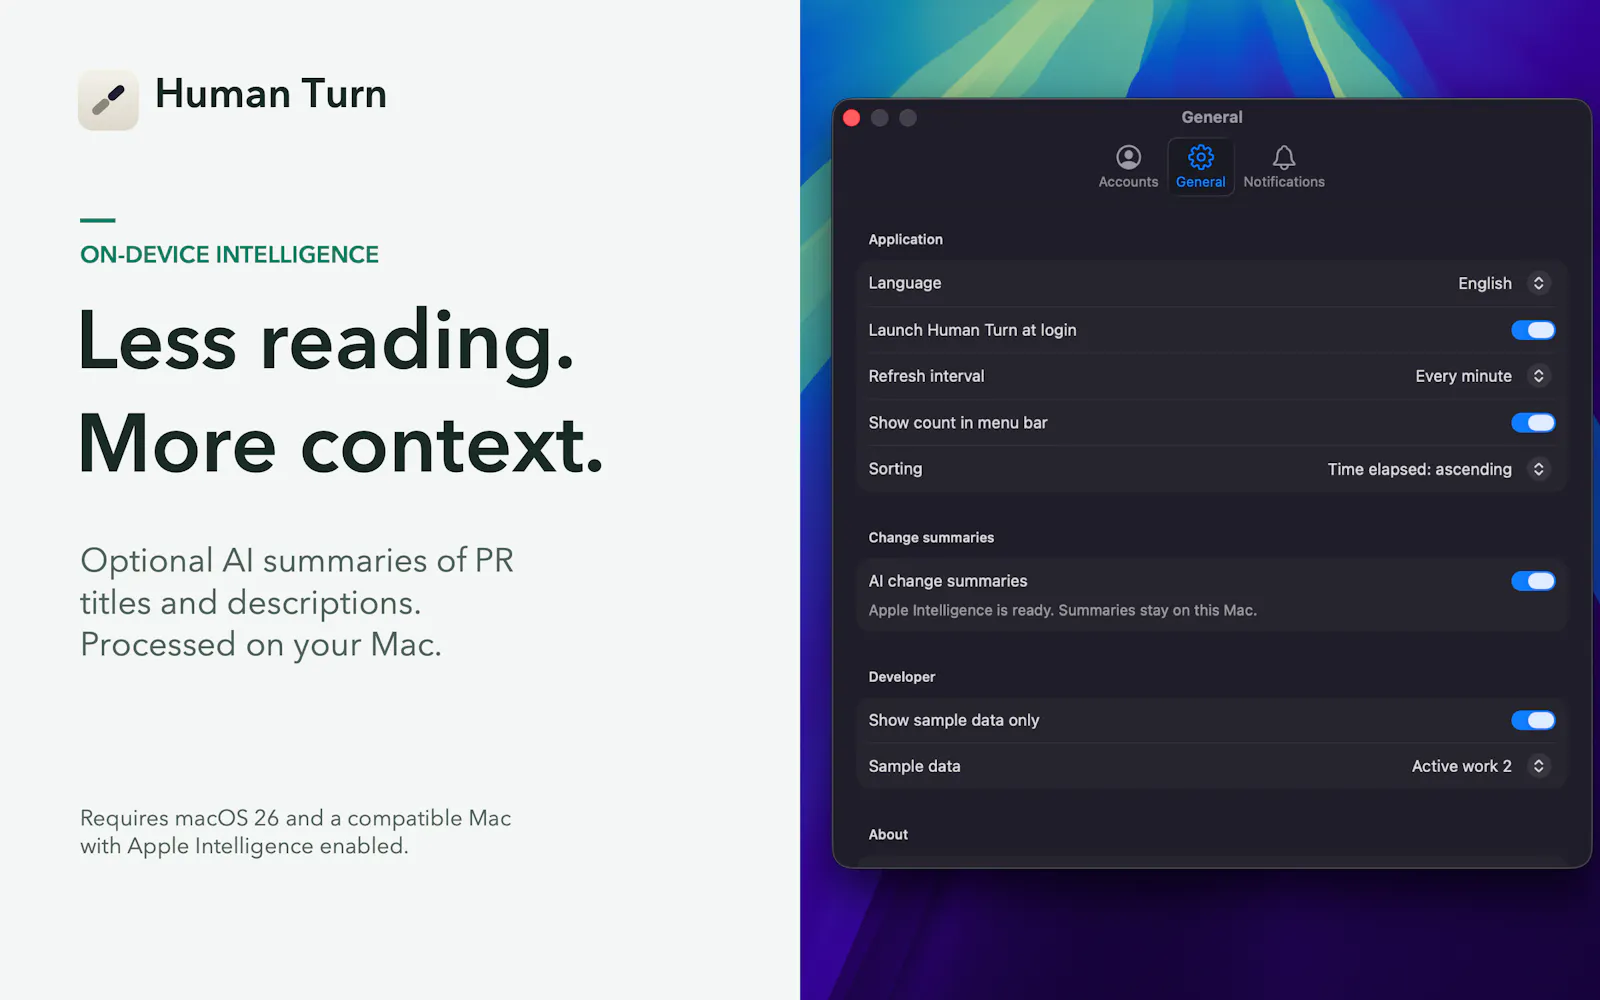Image resolution: width=1600 pixels, height=1000 pixels.
Task: Click the ON-DEVICE INTELLIGENCE heading
Action: pyautogui.click(x=229, y=255)
